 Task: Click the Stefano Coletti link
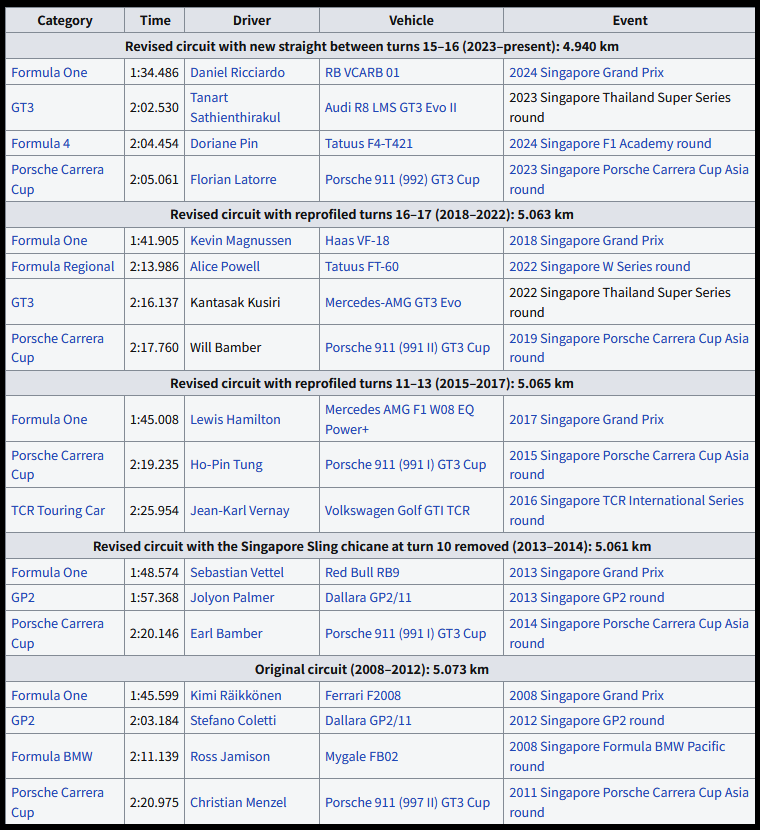(x=233, y=720)
